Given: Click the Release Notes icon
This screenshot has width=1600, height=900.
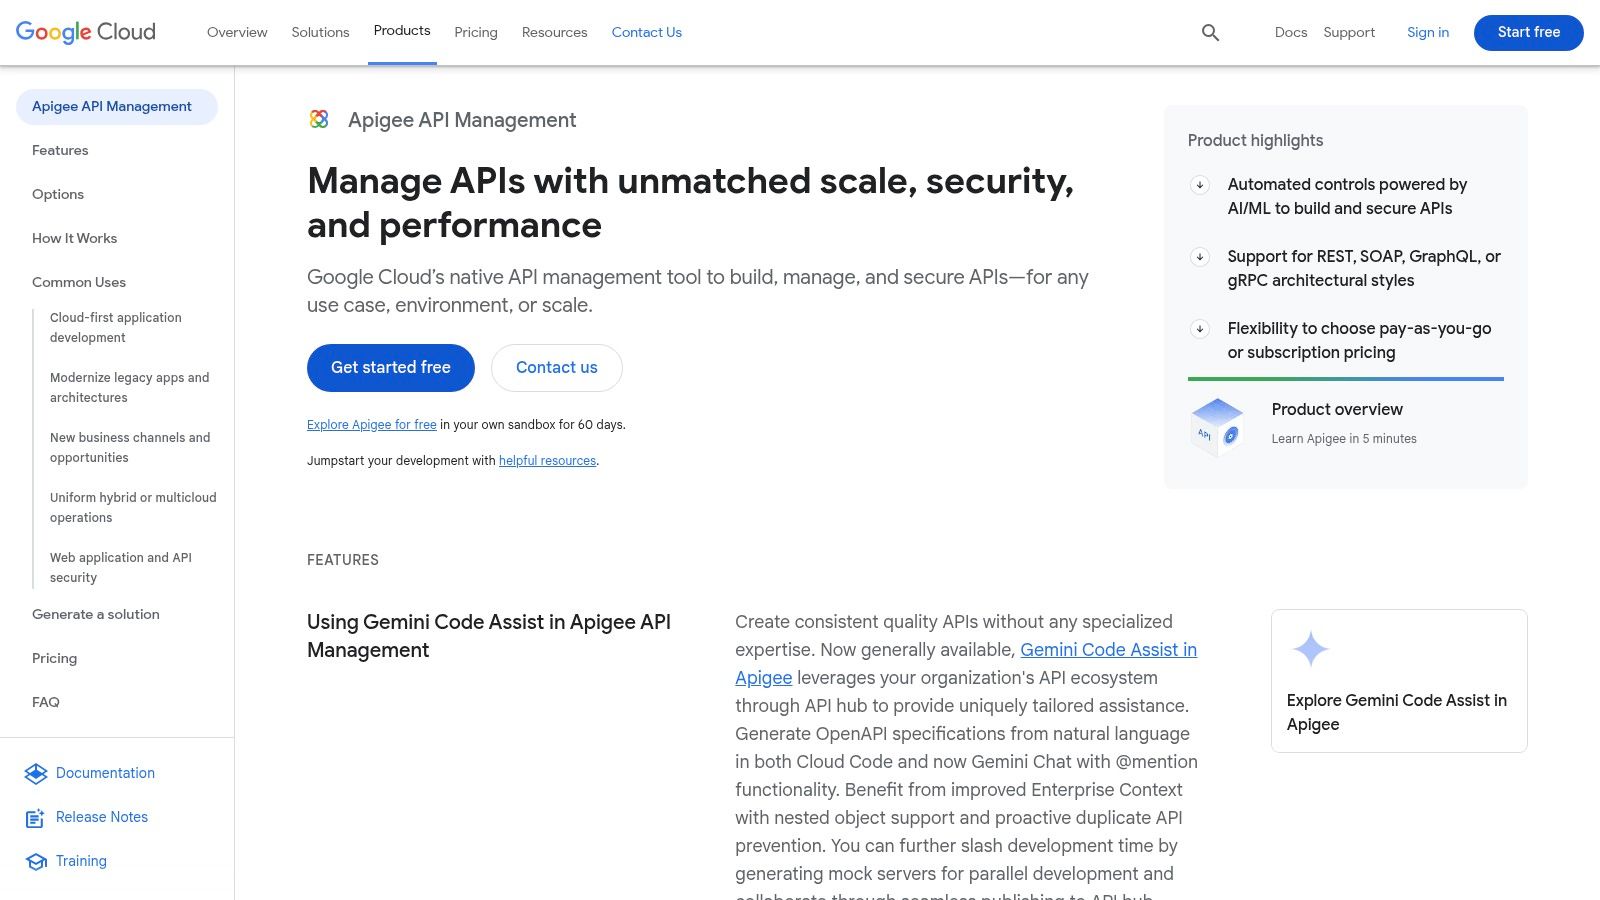Looking at the screenshot, I should tap(36, 817).
